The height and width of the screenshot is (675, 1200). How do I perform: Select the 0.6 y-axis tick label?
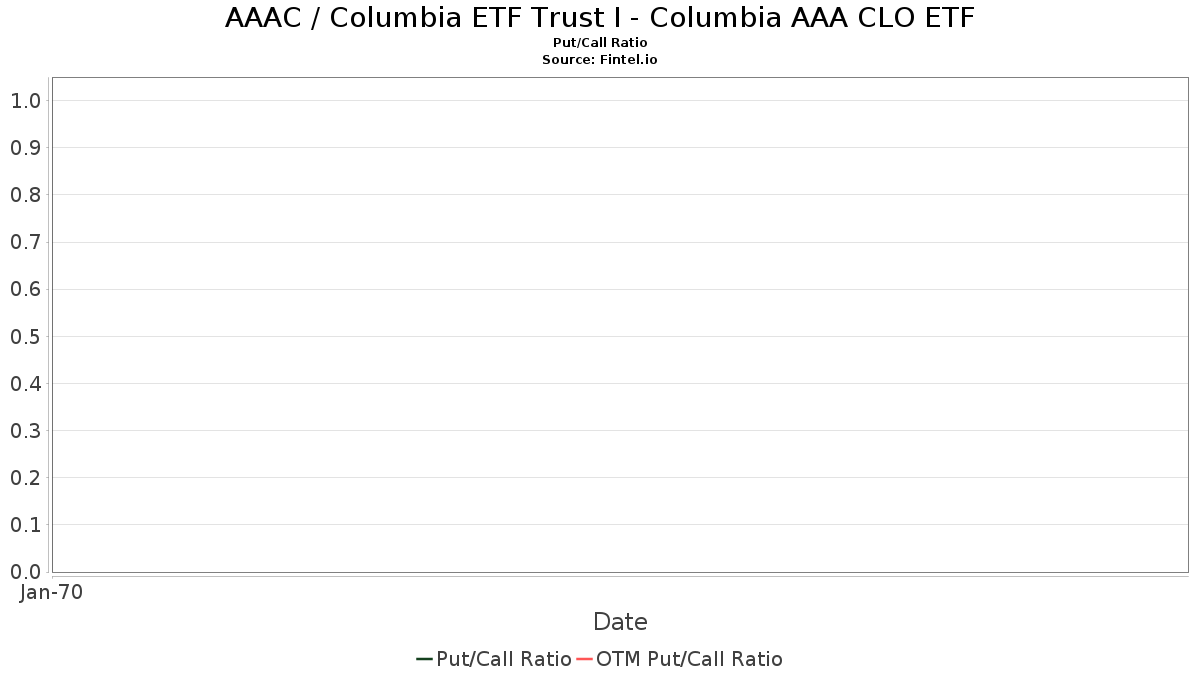26,289
